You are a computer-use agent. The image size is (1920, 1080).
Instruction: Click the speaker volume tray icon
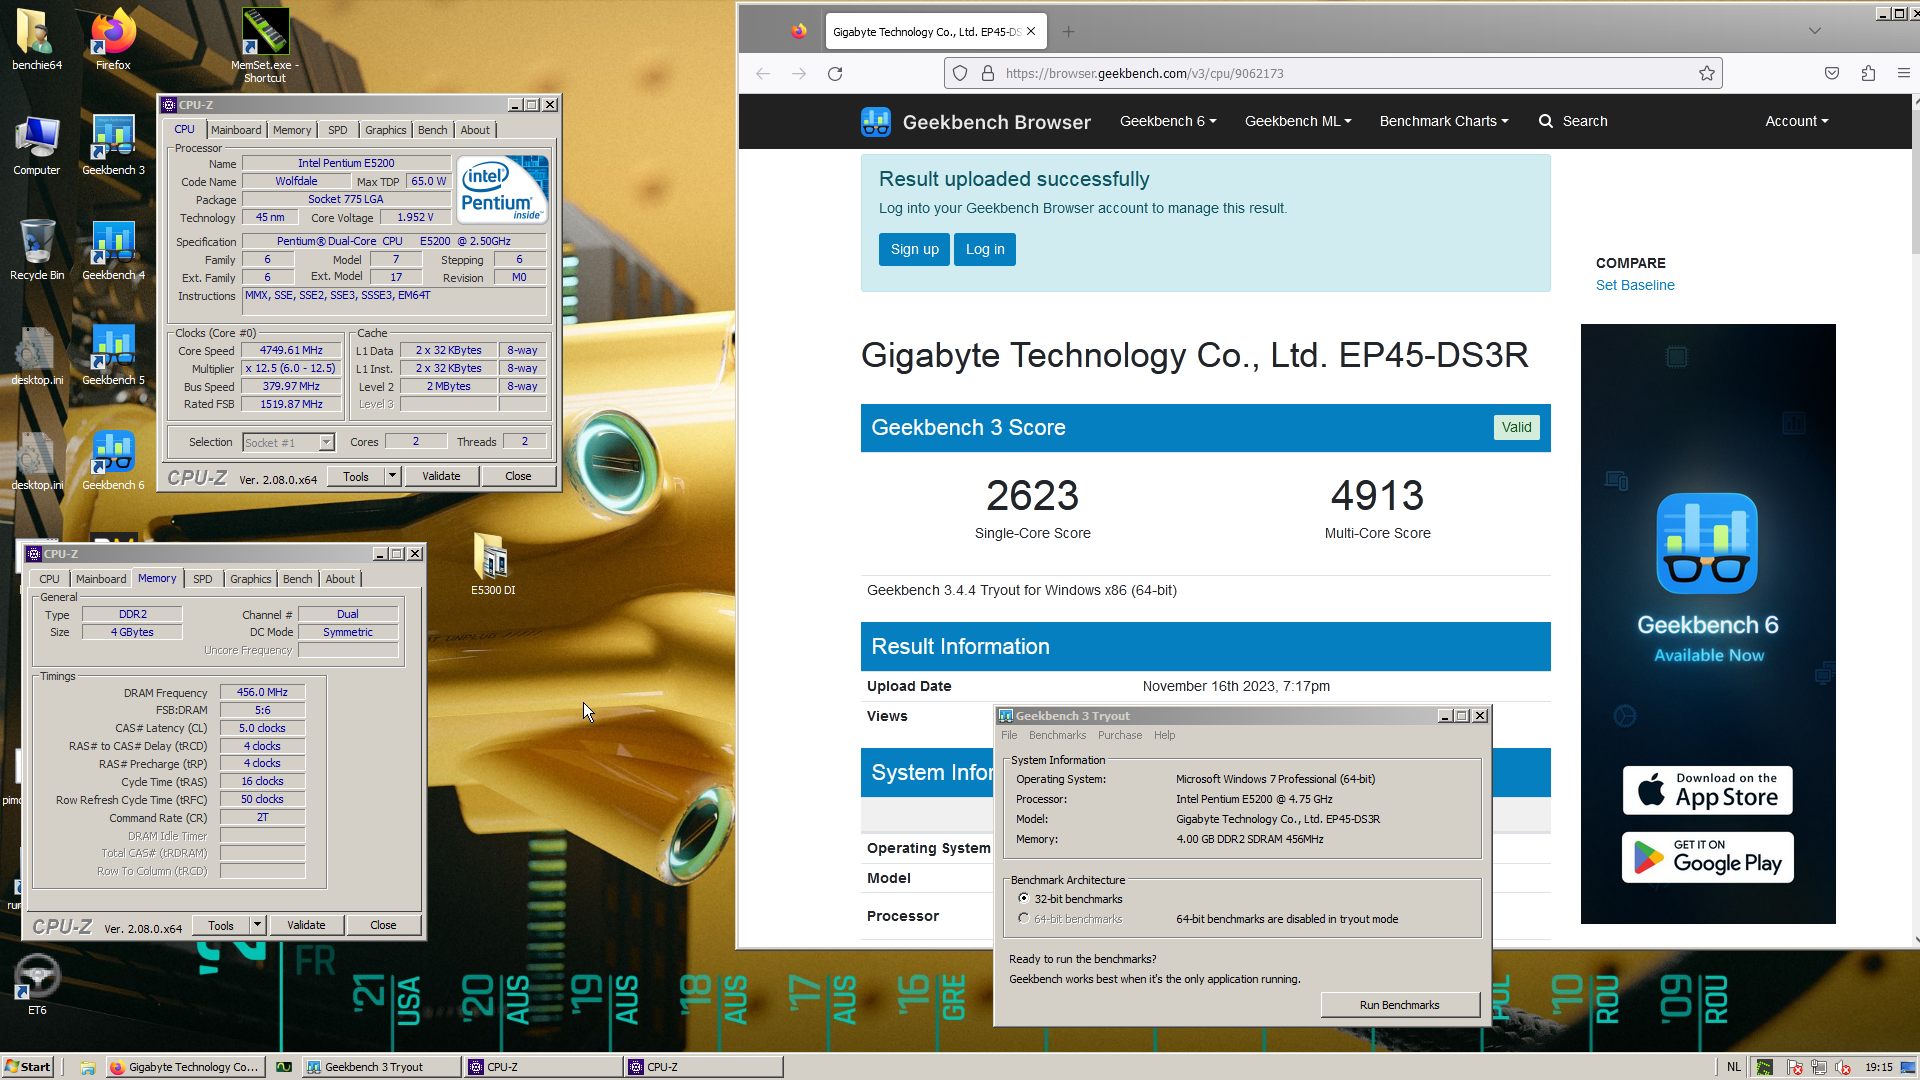pyautogui.click(x=1843, y=1067)
